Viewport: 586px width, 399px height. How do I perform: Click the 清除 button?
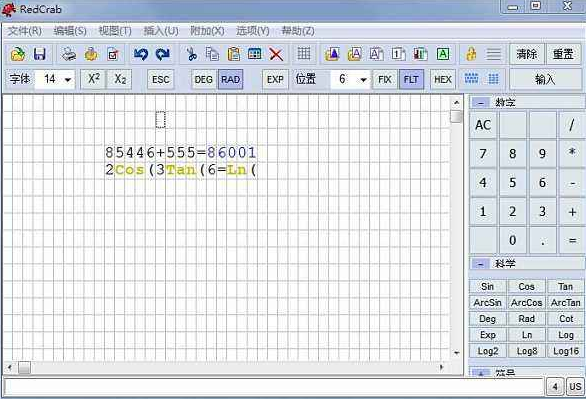click(x=527, y=55)
